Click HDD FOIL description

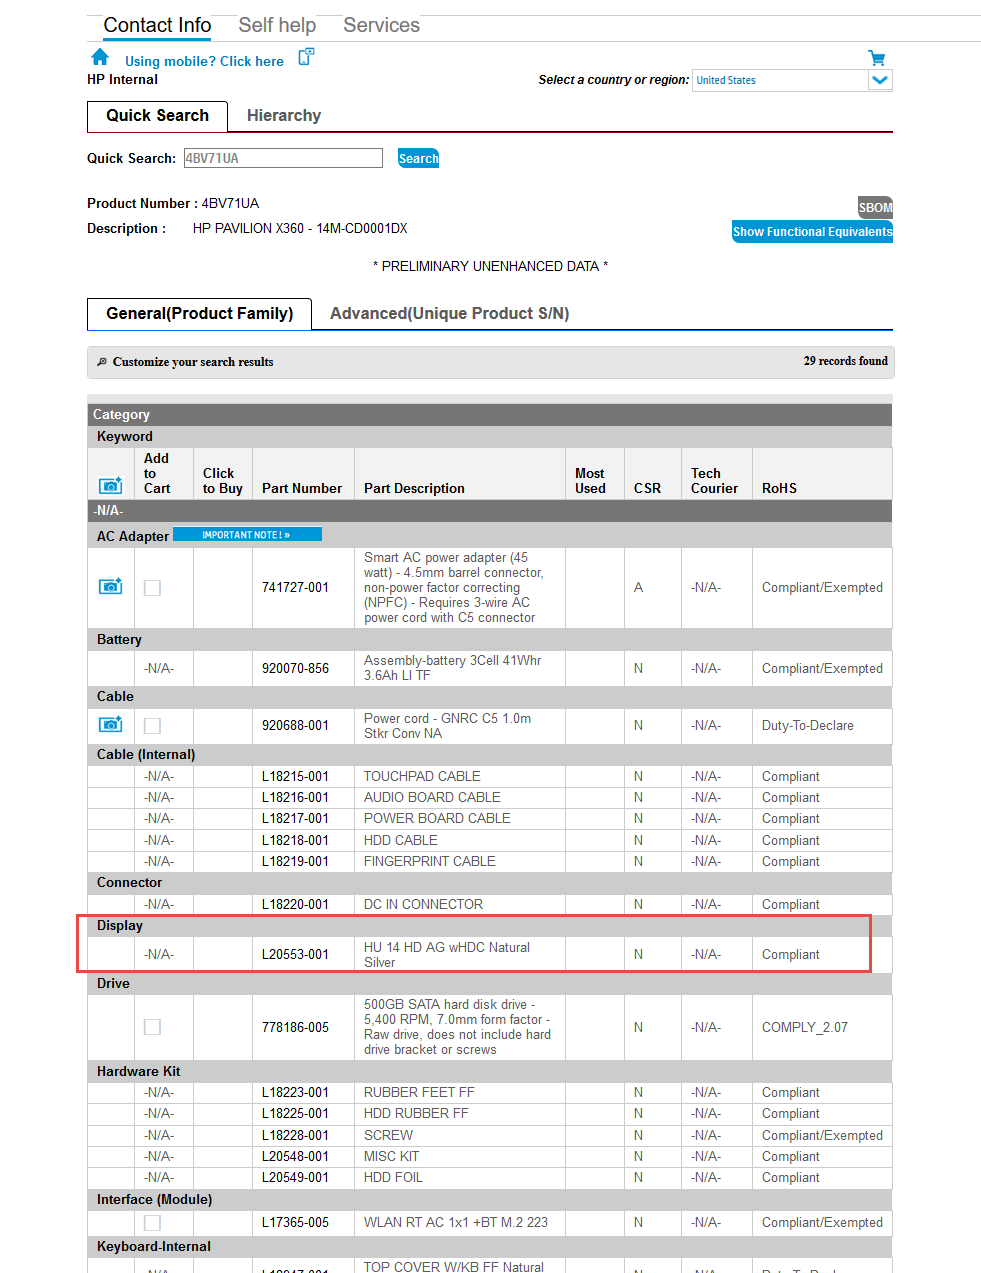(393, 1177)
